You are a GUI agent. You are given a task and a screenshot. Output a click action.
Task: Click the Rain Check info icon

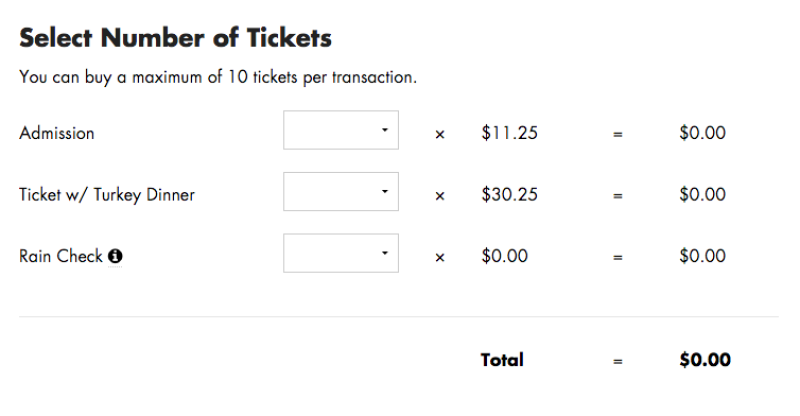click(115, 256)
